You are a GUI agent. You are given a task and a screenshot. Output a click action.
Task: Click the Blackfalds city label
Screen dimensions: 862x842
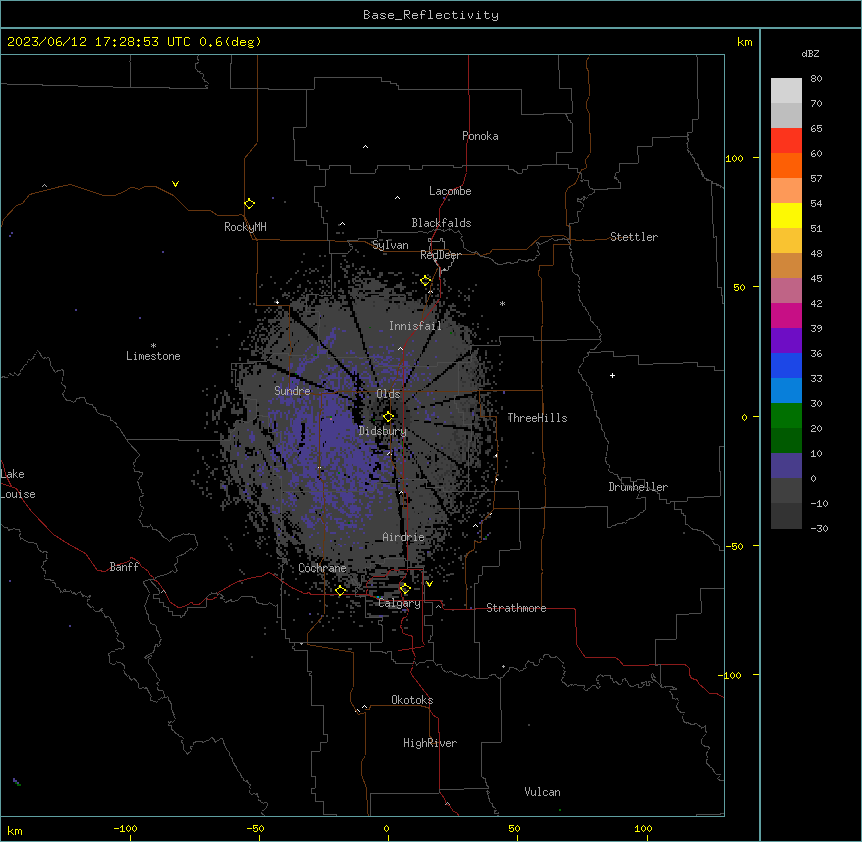[441, 223]
